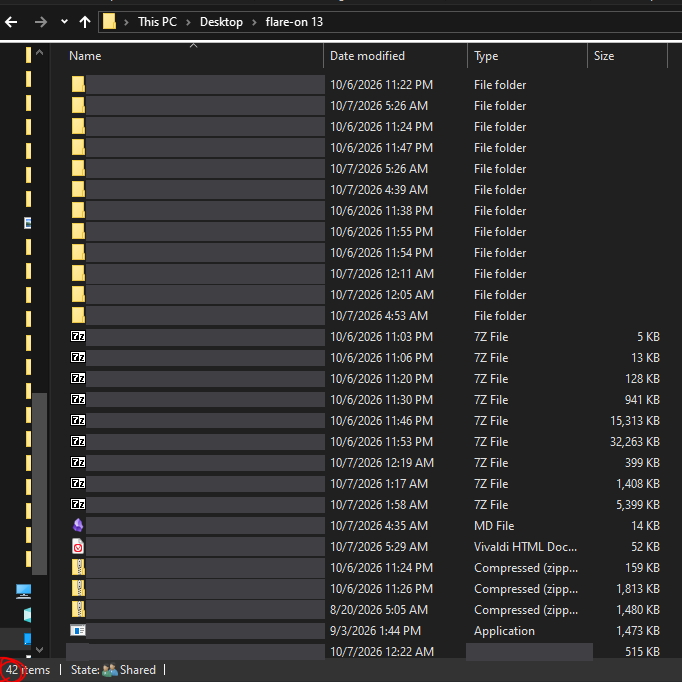Click the '42 items' status text
The height and width of the screenshot is (682, 682).
(x=28, y=670)
